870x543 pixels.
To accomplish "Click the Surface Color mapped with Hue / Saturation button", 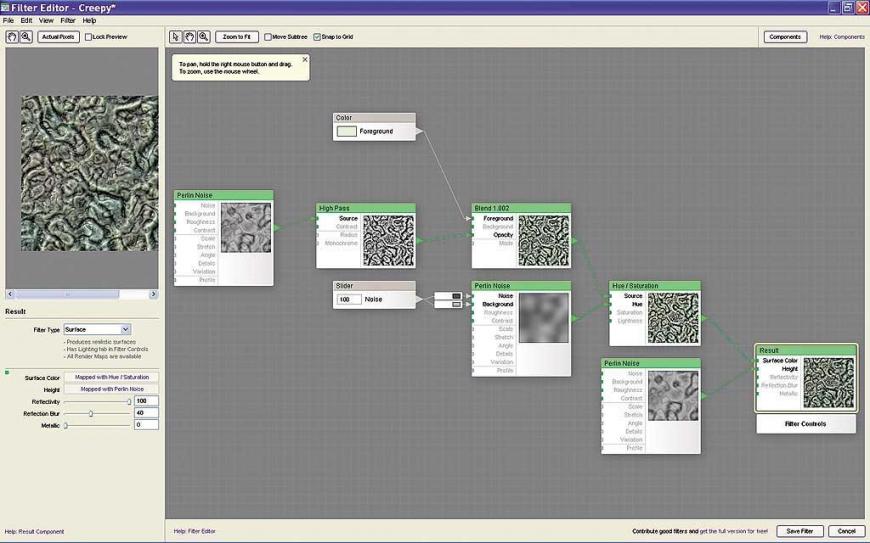I will [112, 377].
